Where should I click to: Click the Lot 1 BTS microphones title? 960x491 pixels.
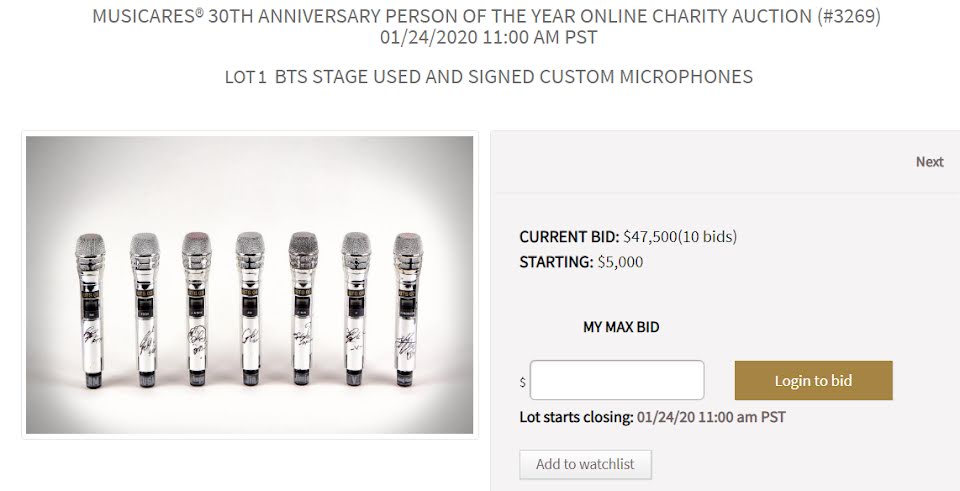pyautogui.click(x=488, y=77)
